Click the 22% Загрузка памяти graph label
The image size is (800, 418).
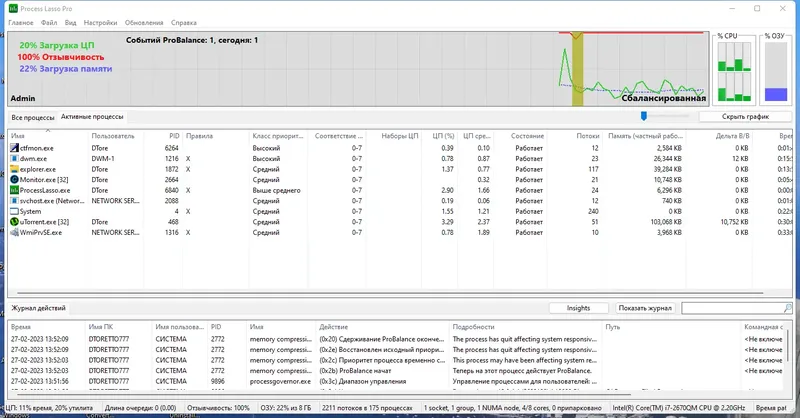[66, 69]
